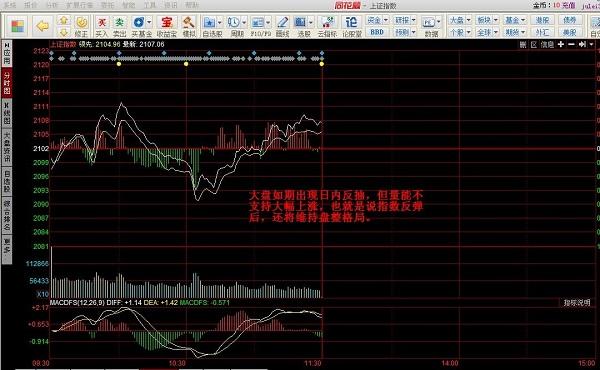
Task: Click the BBD button
Action: point(377,32)
